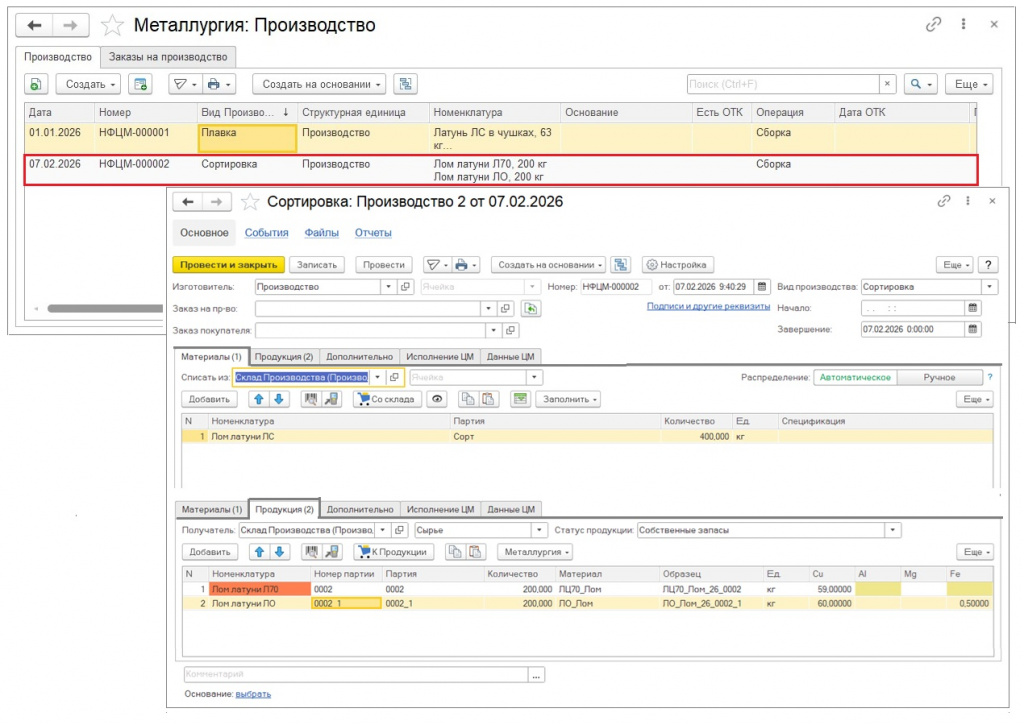Open calendar picker for Начало field
Viewport: 1024px width, 725px height.
point(972,308)
